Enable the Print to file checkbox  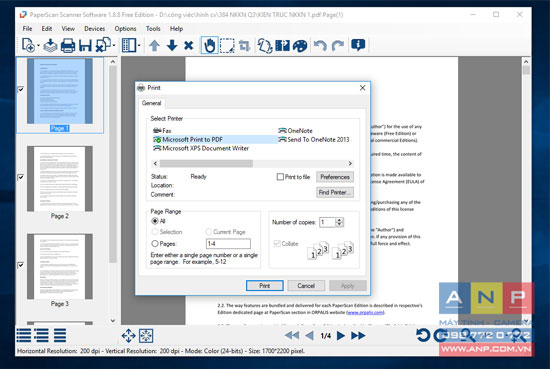click(280, 177)
